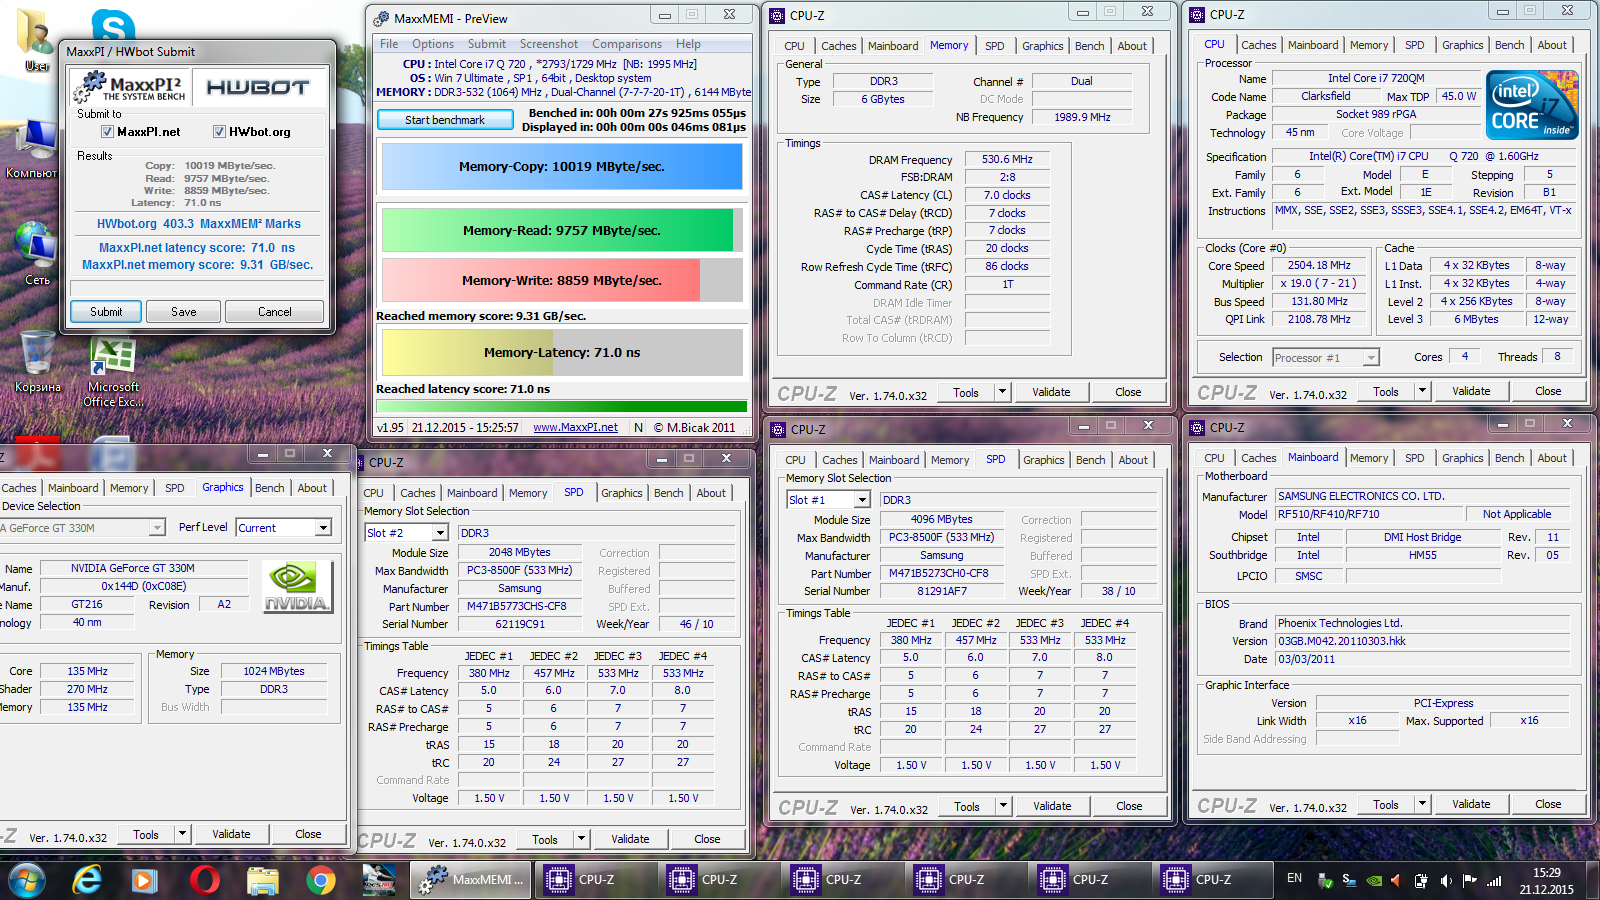
Task: Select the User folder desktop icon
Action: 36,40
